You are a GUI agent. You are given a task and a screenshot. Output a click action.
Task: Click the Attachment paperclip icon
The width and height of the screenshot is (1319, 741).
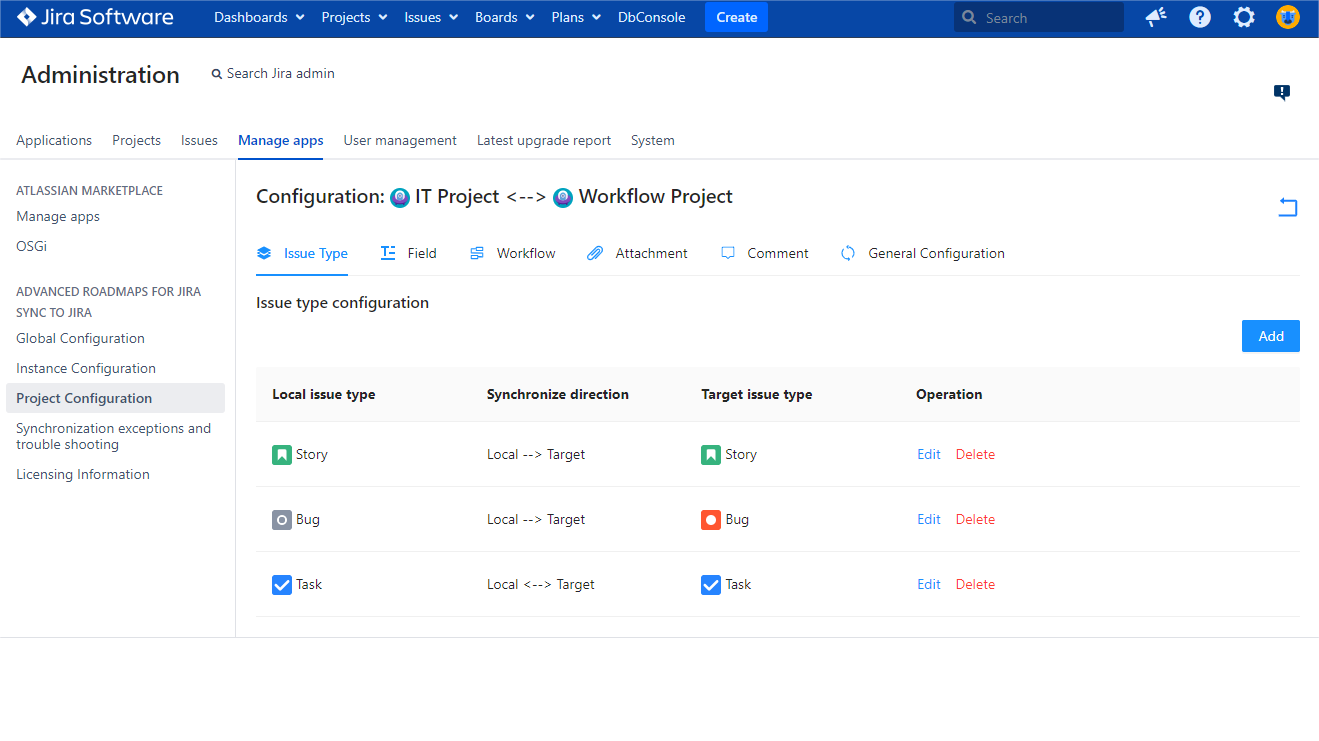[595, 253]
